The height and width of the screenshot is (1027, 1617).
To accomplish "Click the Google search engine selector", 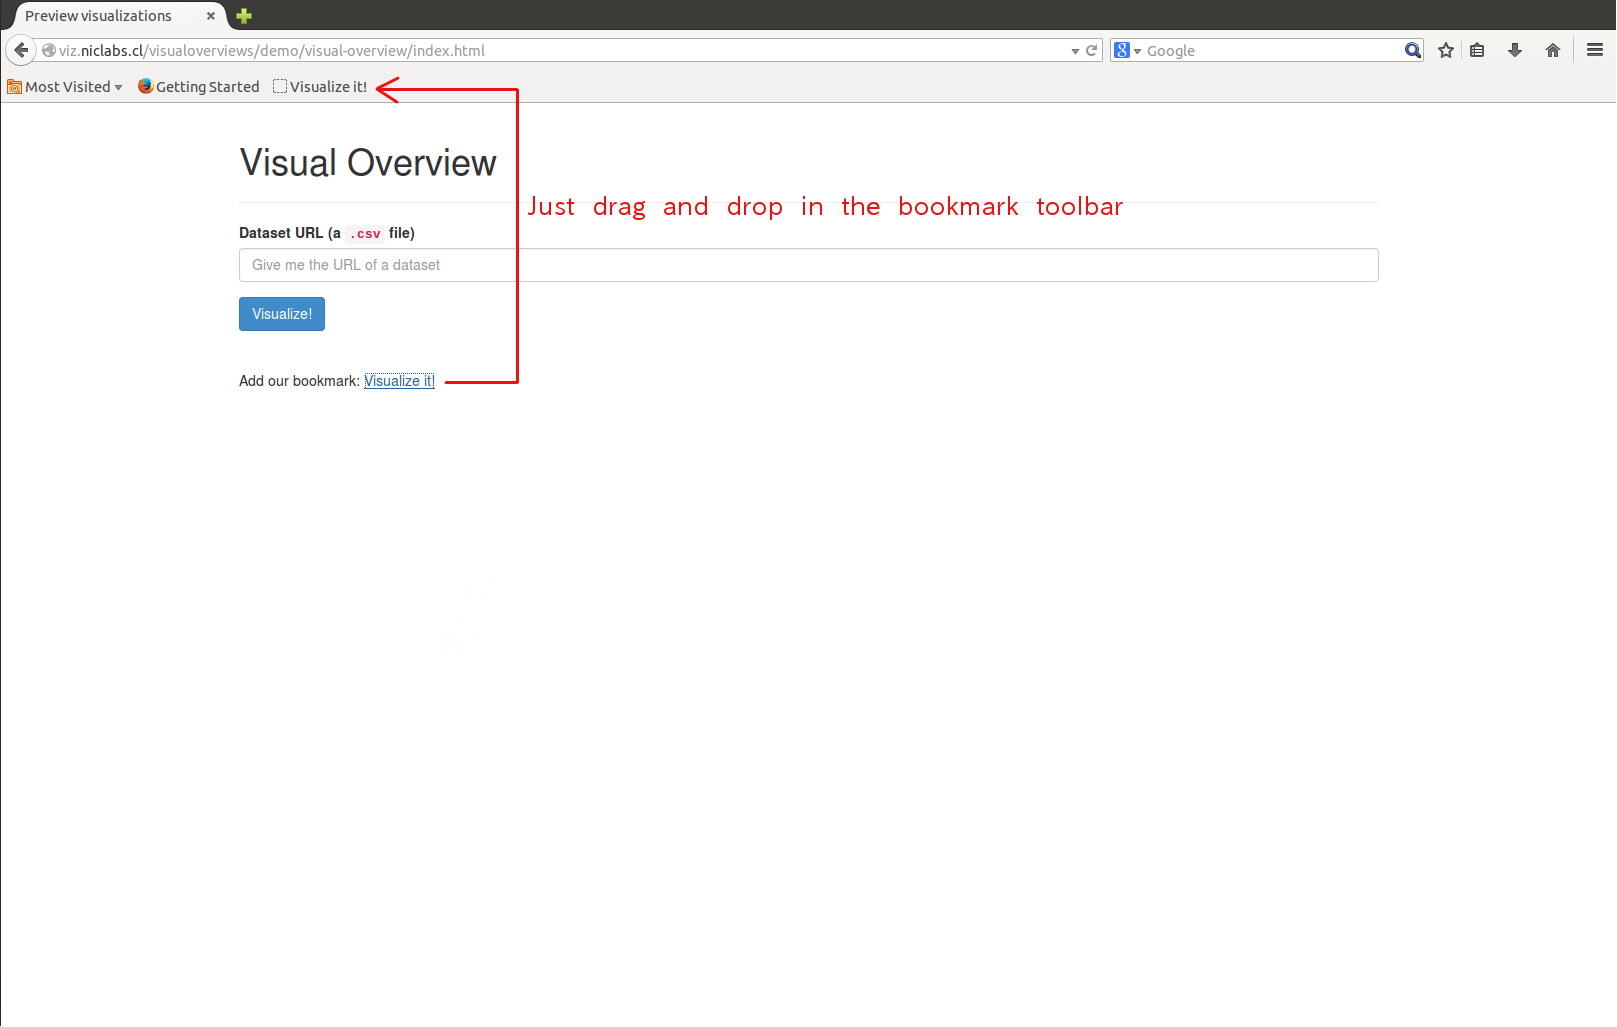I will coord(1127,50).
